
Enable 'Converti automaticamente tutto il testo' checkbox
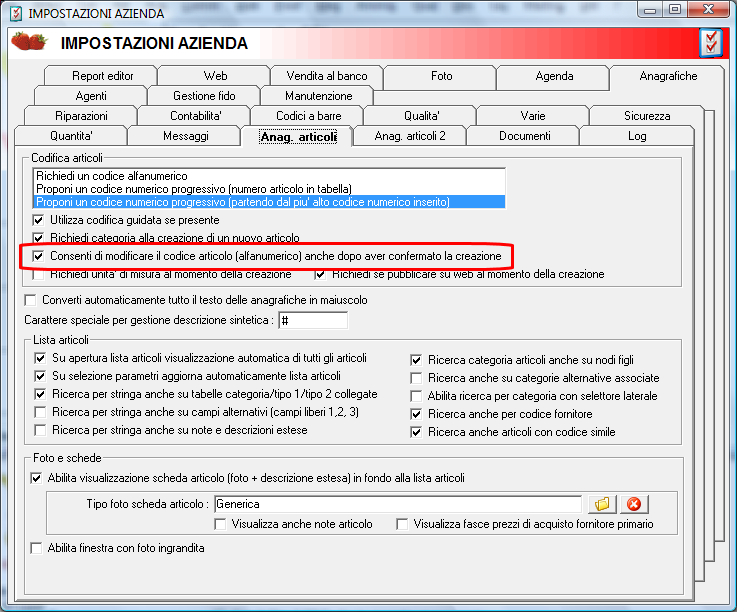(31, 300)
